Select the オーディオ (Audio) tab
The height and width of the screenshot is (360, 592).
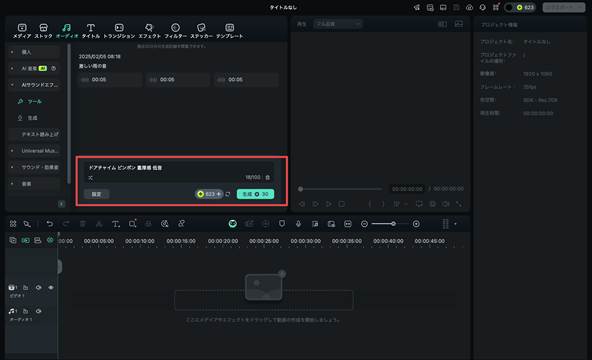[x=66, y=31]
